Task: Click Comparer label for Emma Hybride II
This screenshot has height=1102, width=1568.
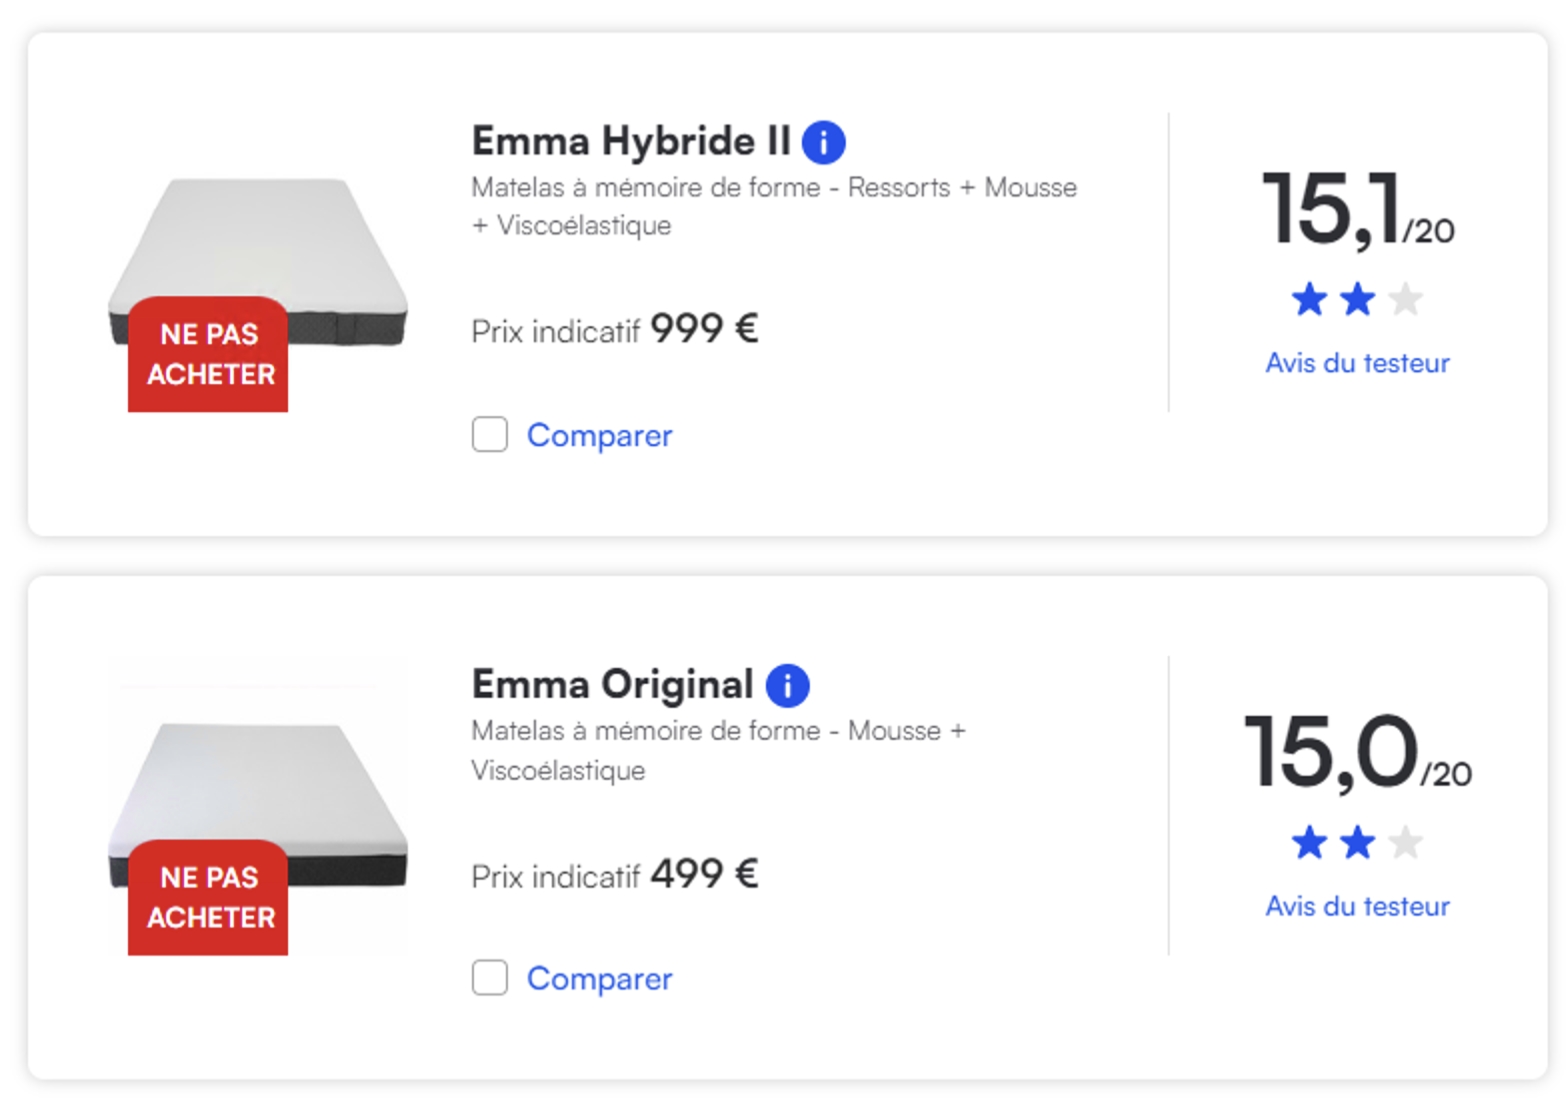Action: point(599,436)
